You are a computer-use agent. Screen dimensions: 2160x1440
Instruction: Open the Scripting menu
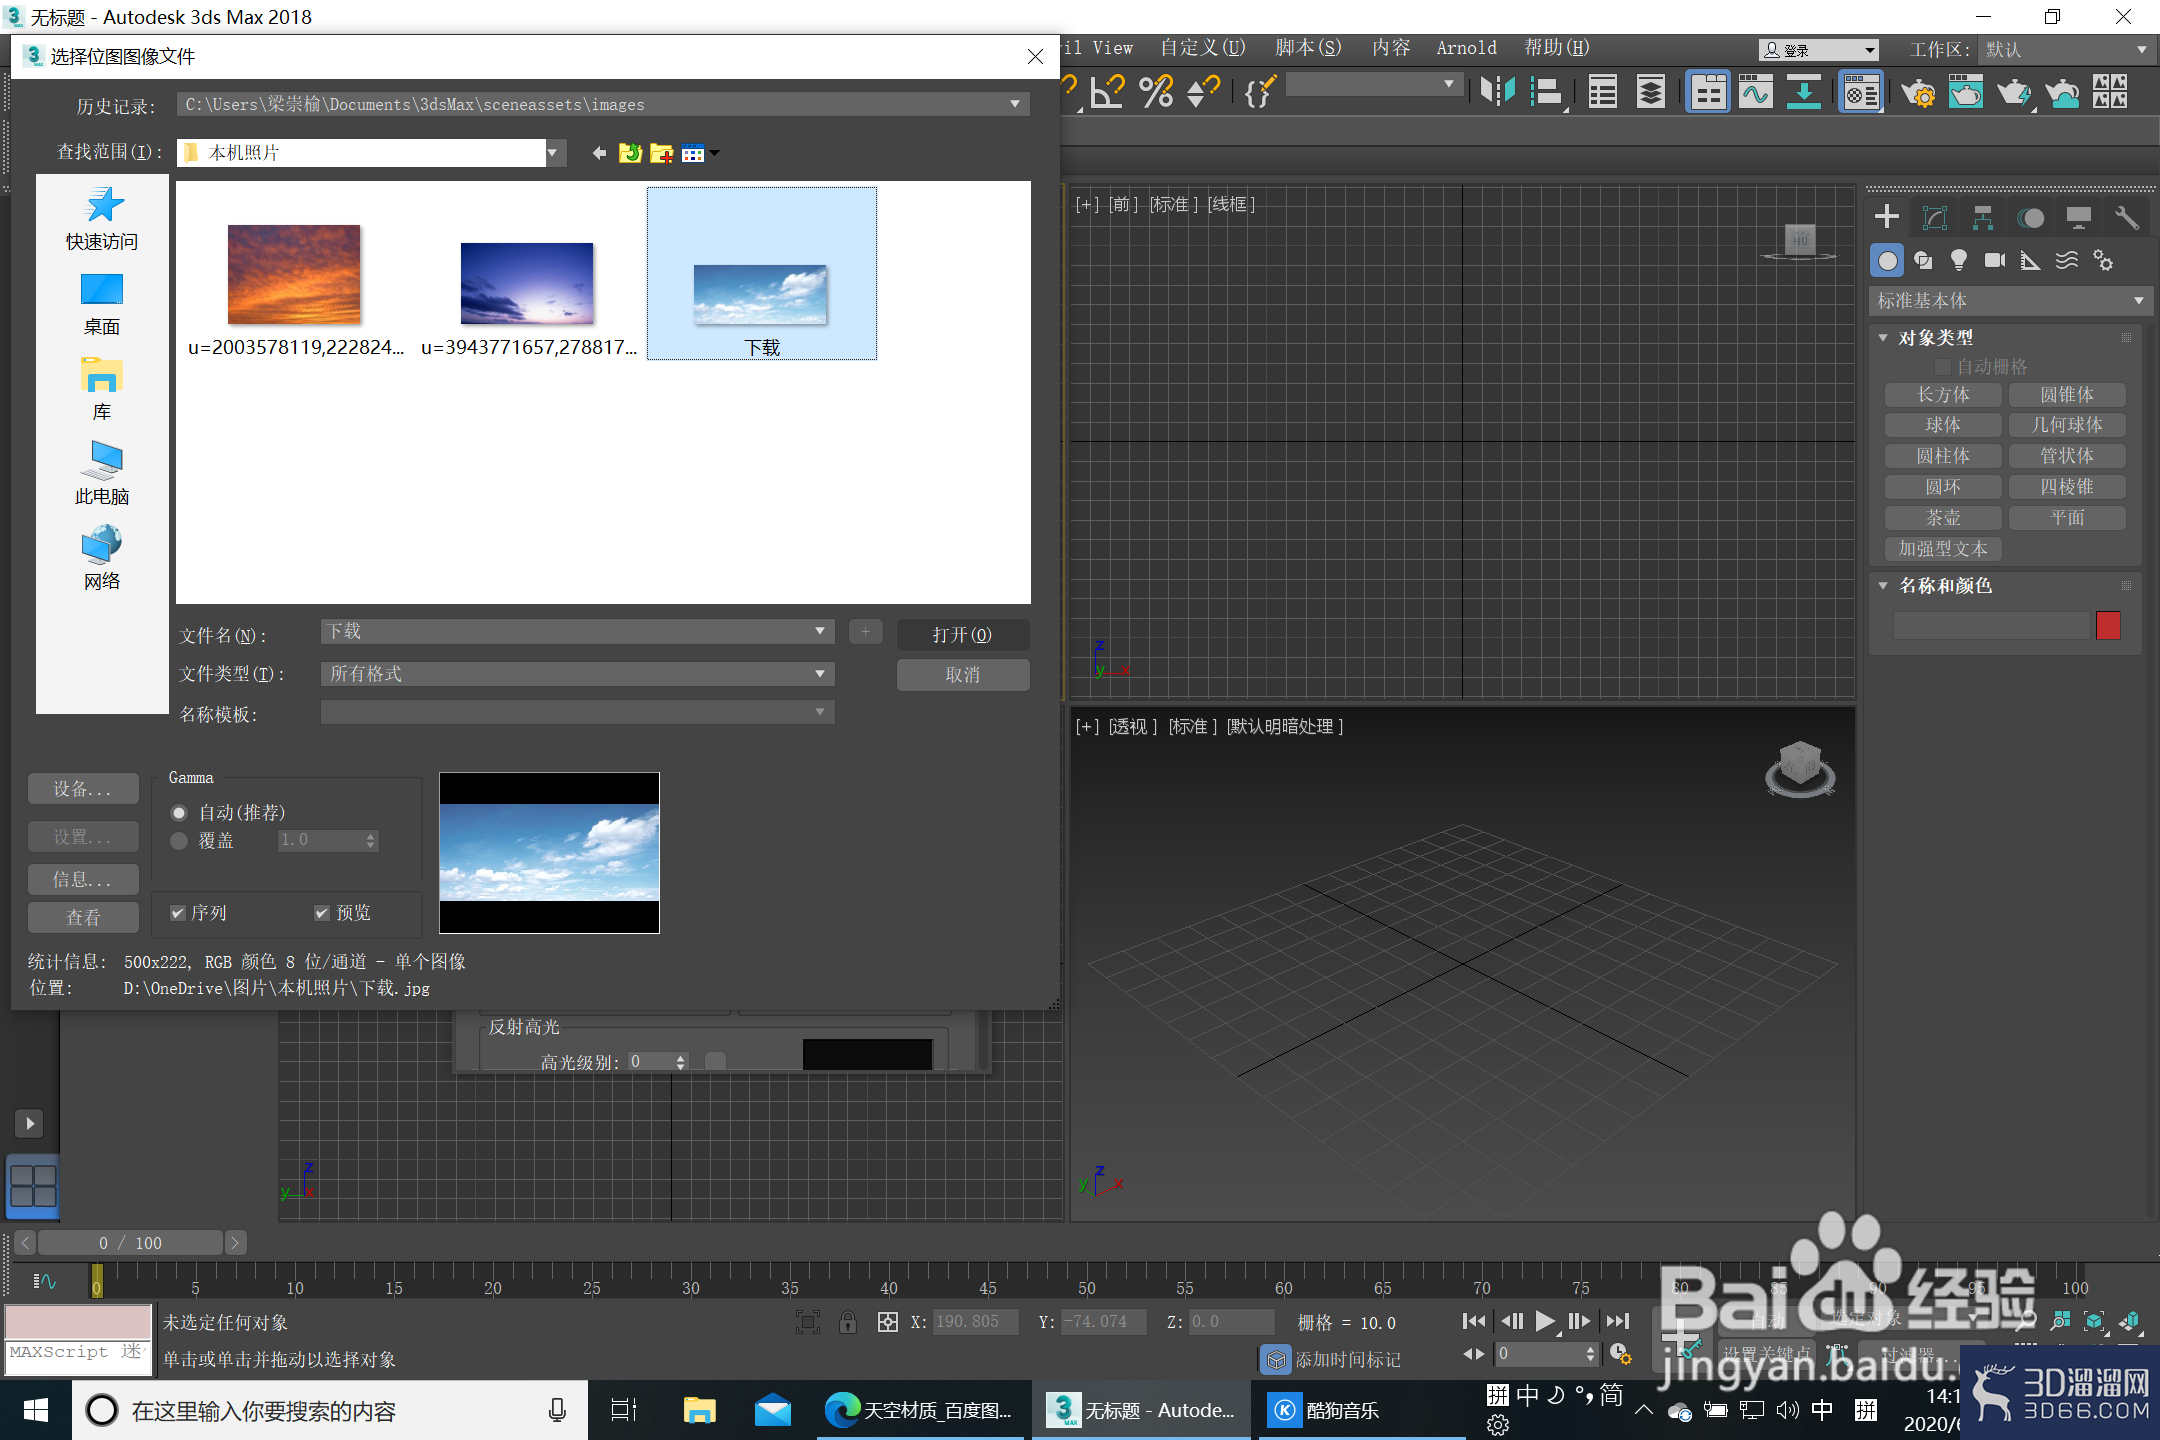pos(1308,47)
